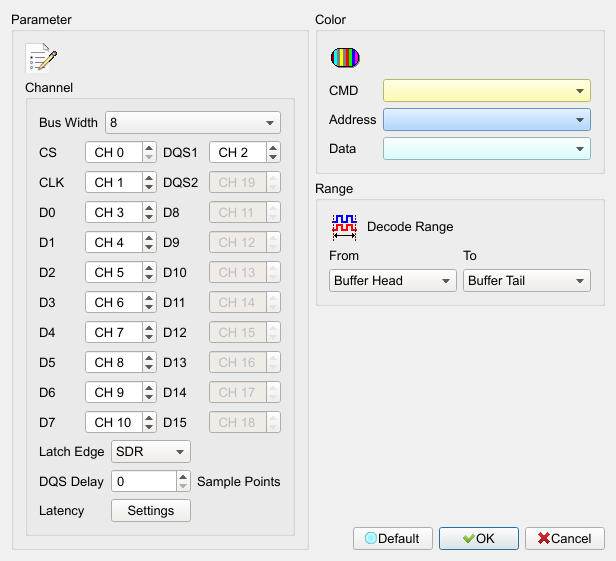Click the disabled D8 CH 11 field
The height and width of the screenshot is (561, 616).
click(x=238, y=213)
